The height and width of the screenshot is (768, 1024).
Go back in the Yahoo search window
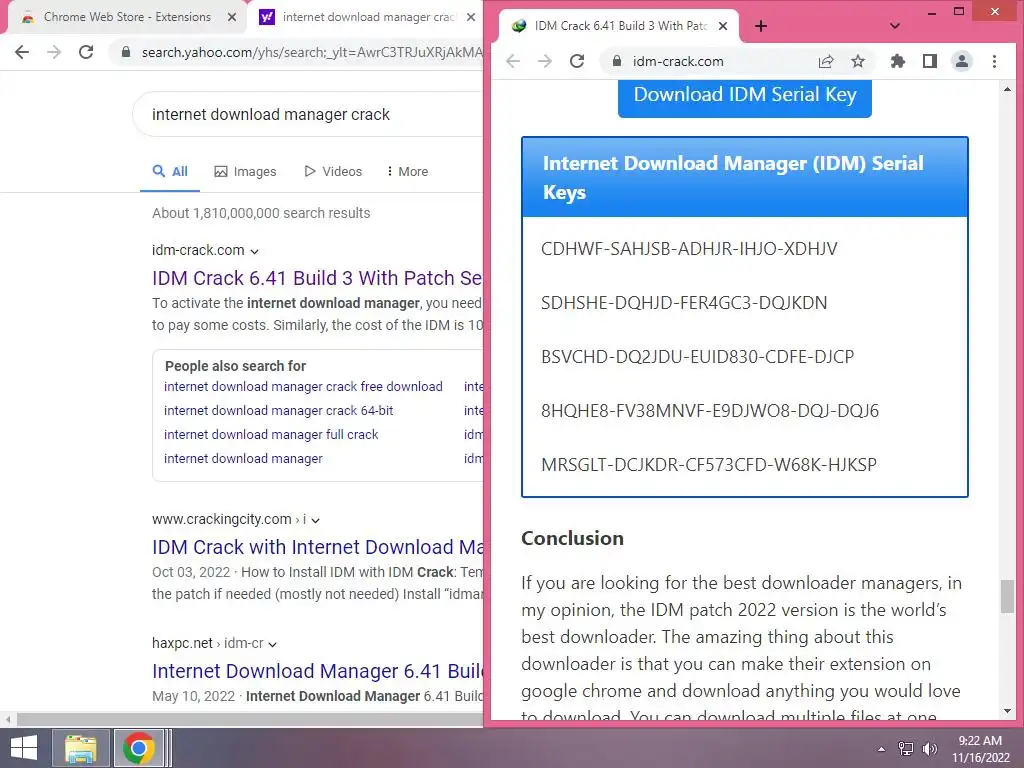point(22,52)
